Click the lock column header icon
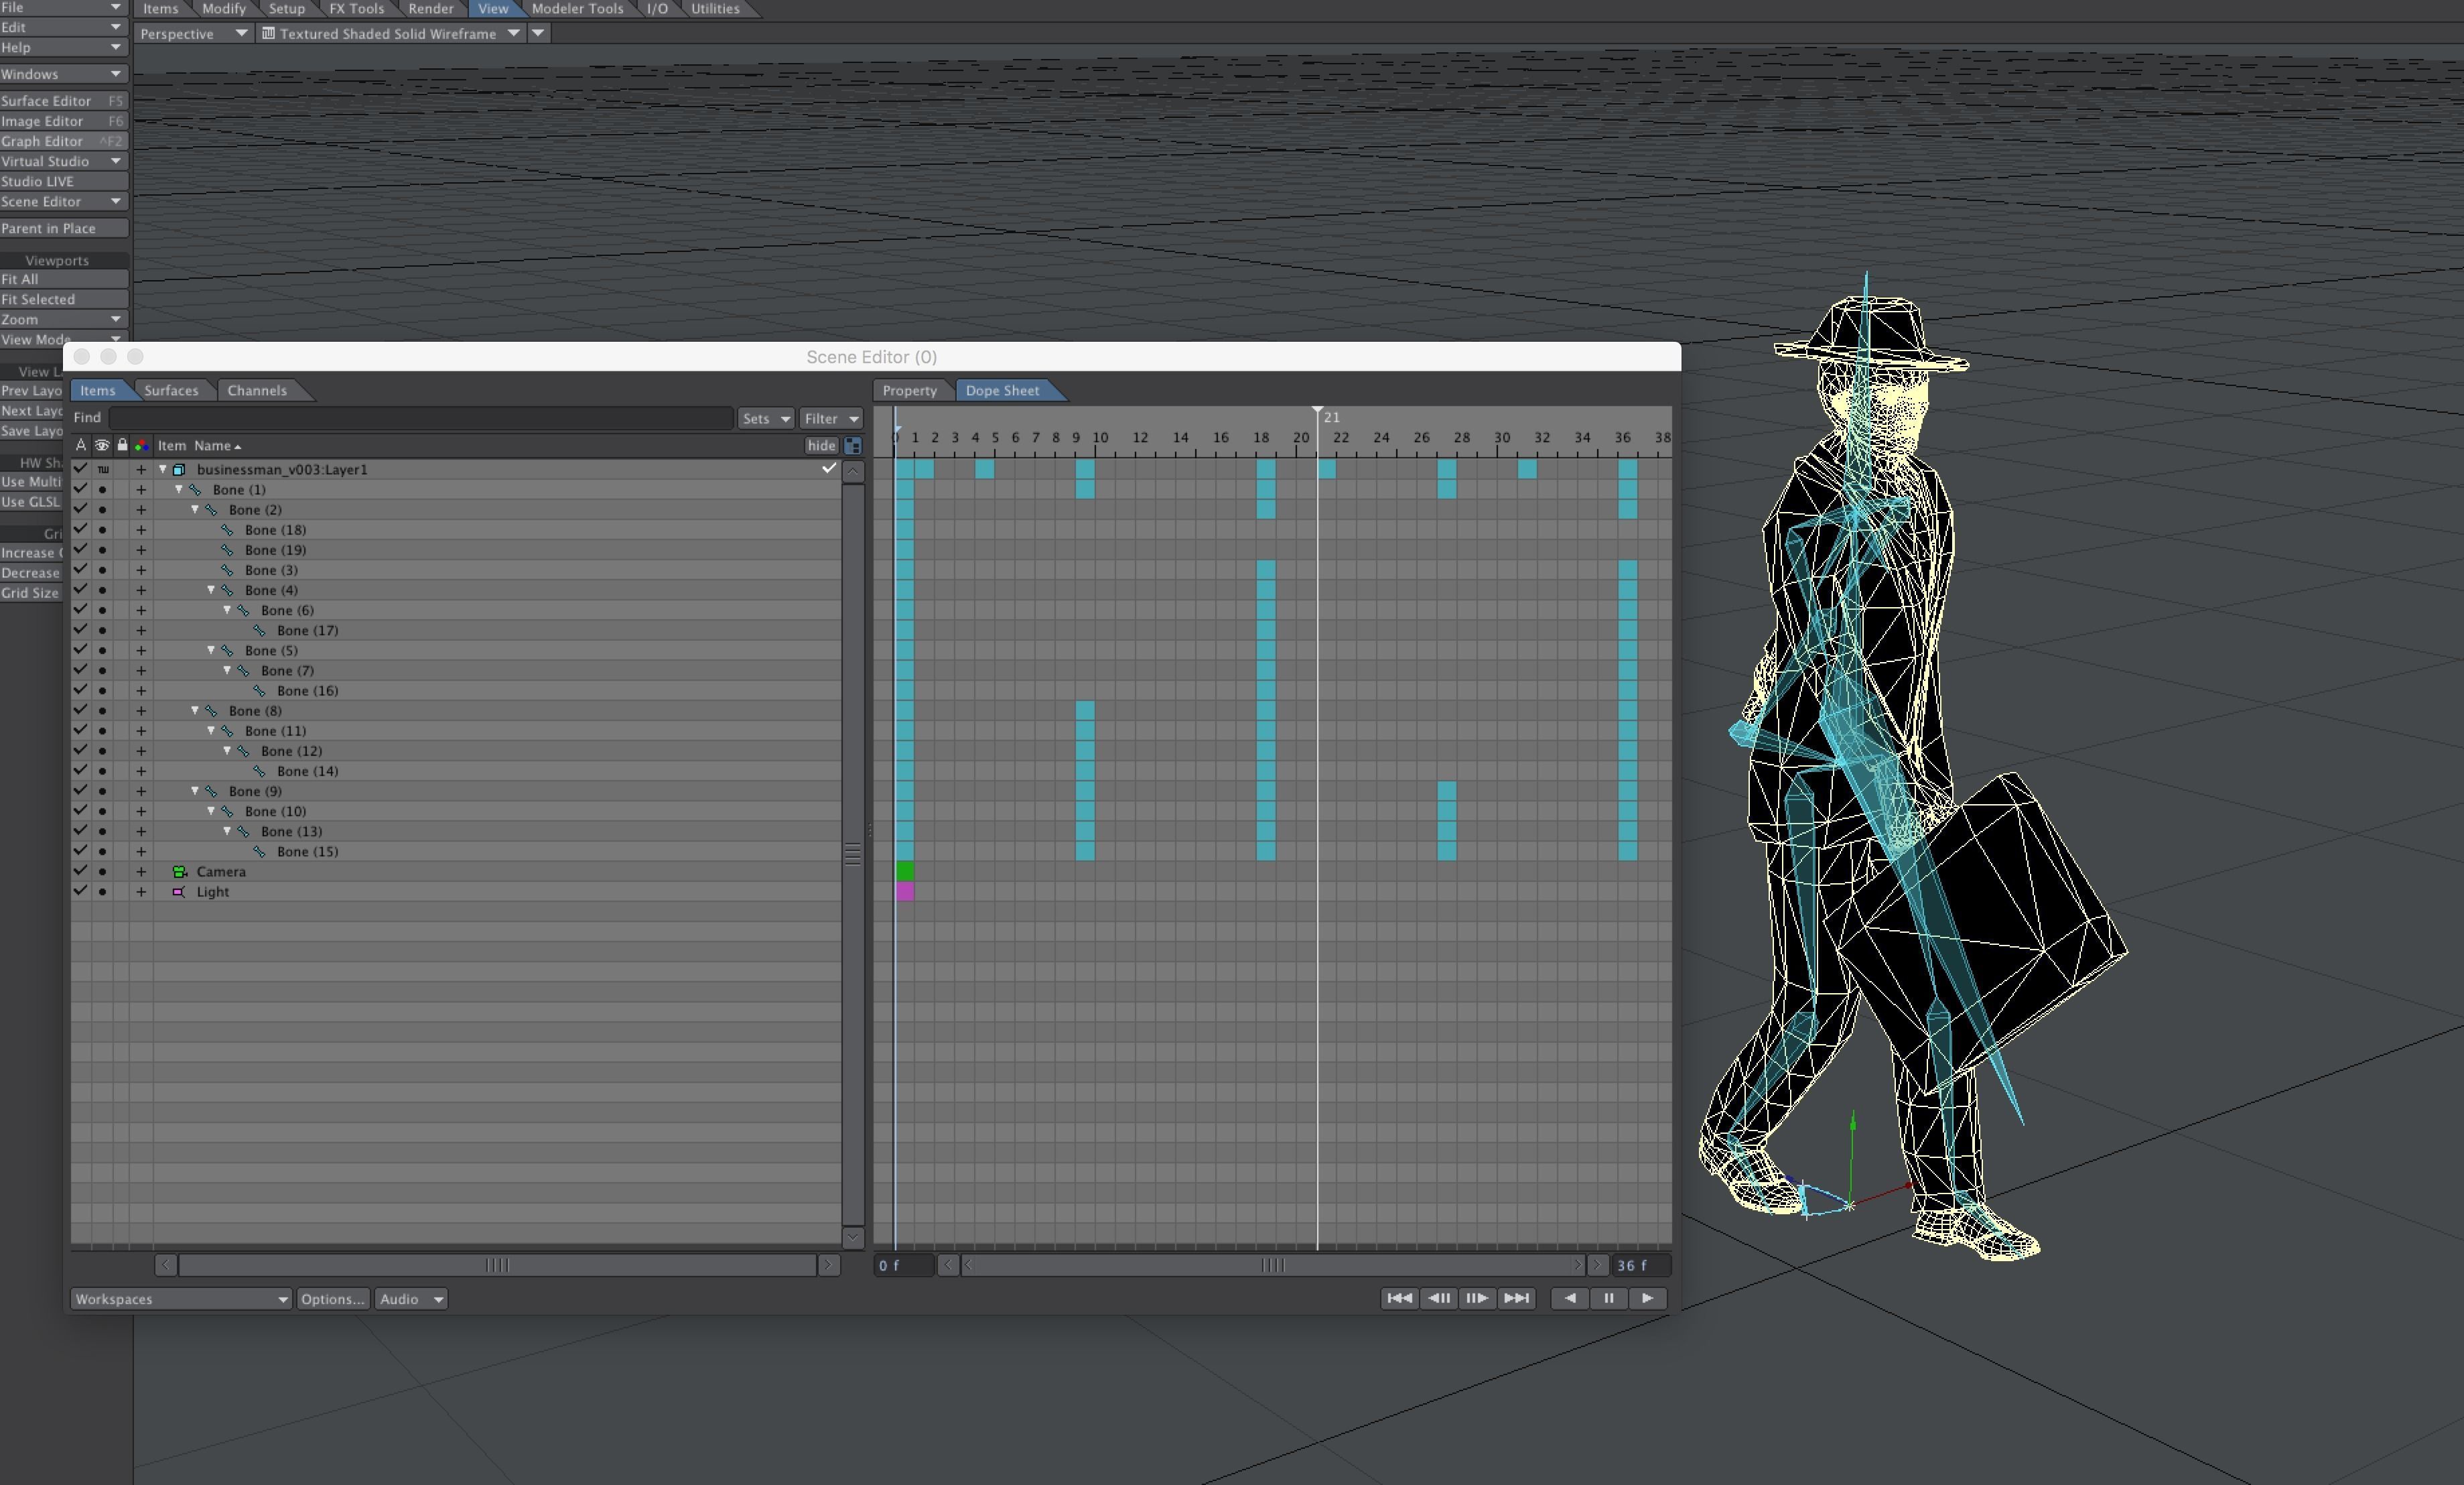 122,446
